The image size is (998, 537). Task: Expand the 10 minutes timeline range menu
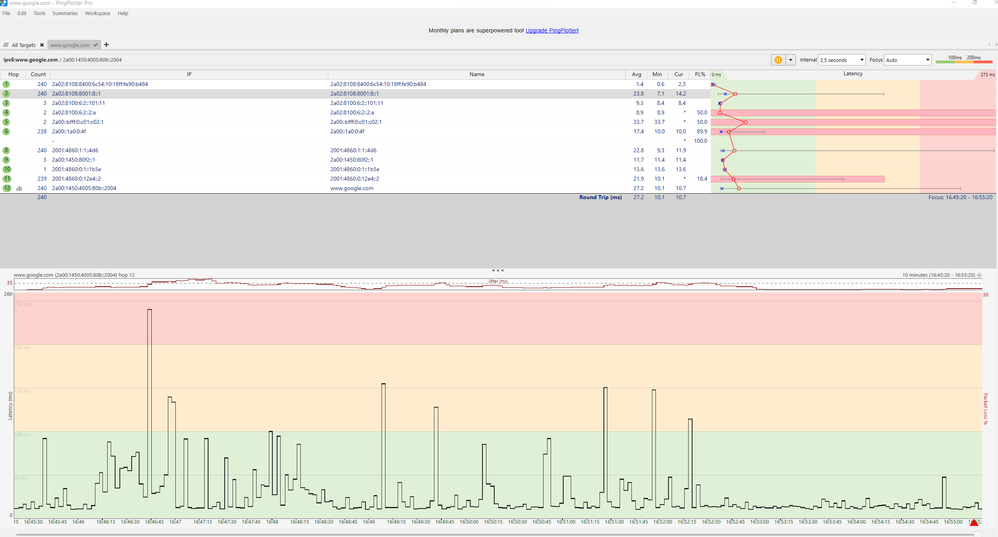point(980,275)
